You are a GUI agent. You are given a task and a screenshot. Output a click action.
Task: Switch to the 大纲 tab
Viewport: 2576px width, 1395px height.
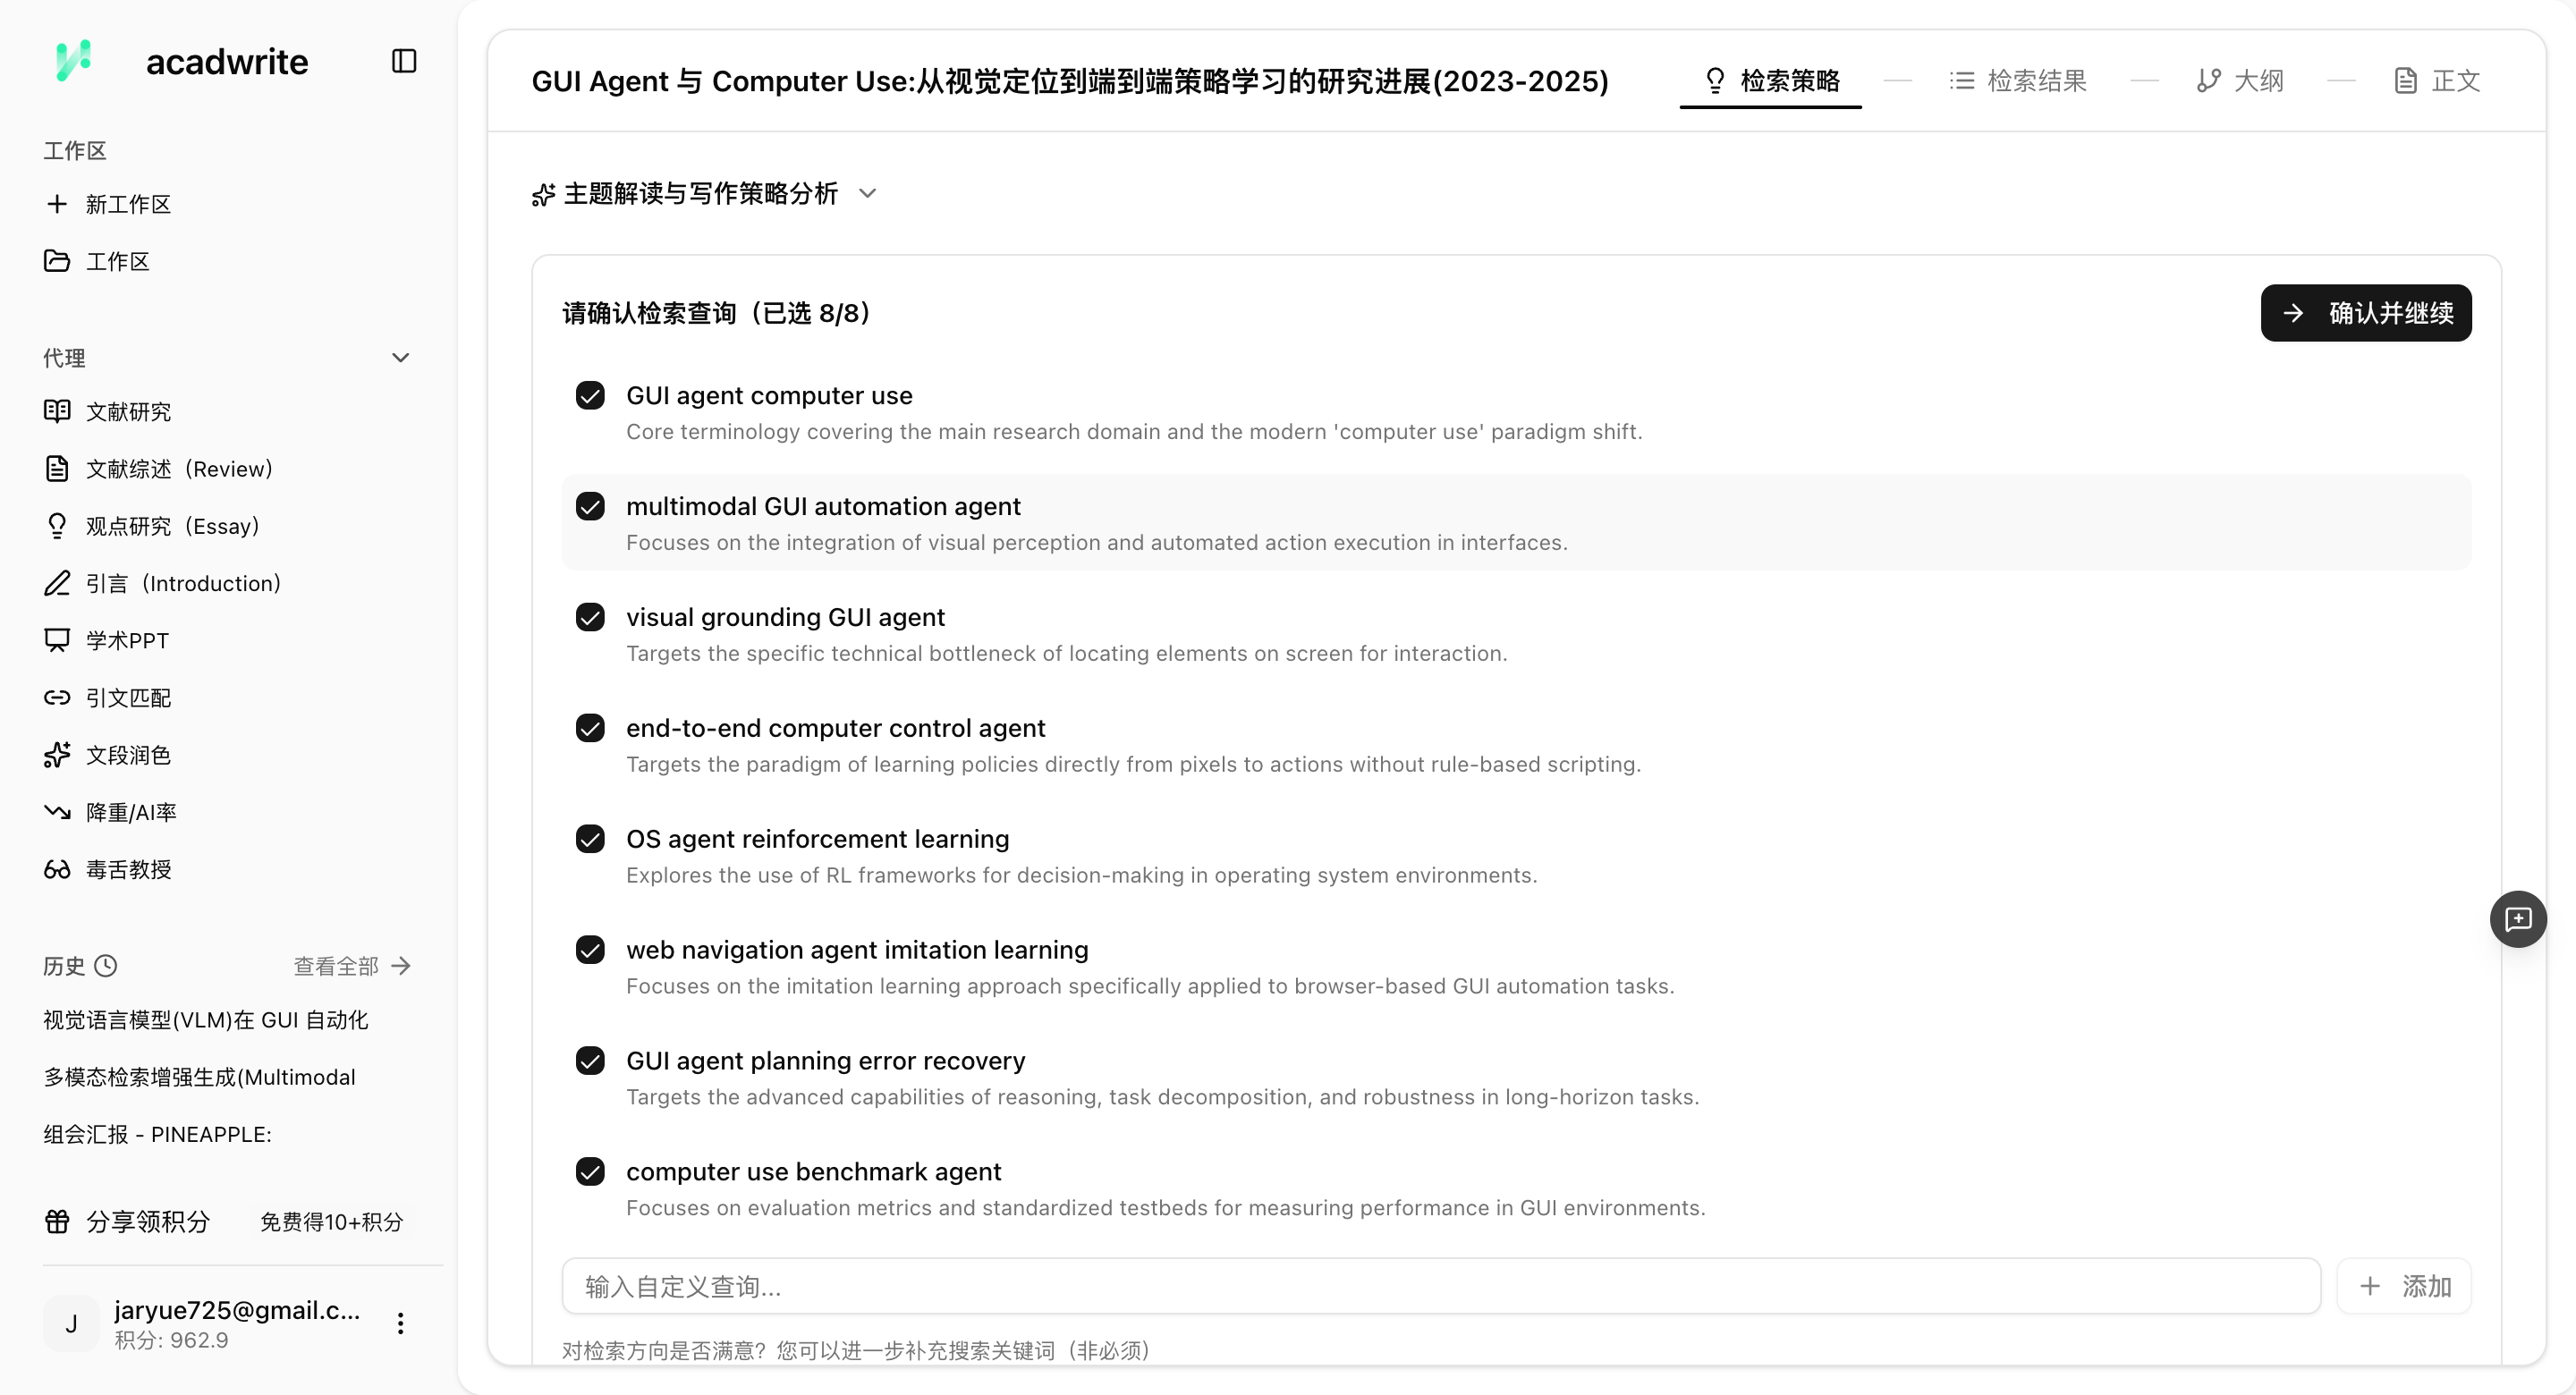(x=2240, y=80)
